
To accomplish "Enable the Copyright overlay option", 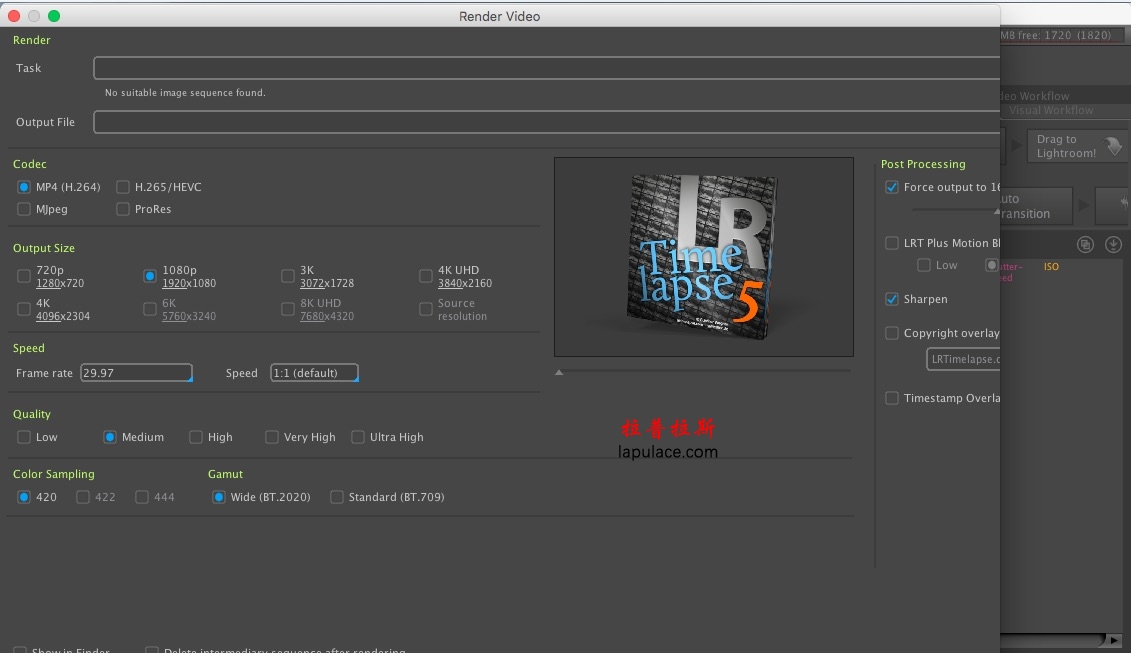I will (x=892, y=333).
